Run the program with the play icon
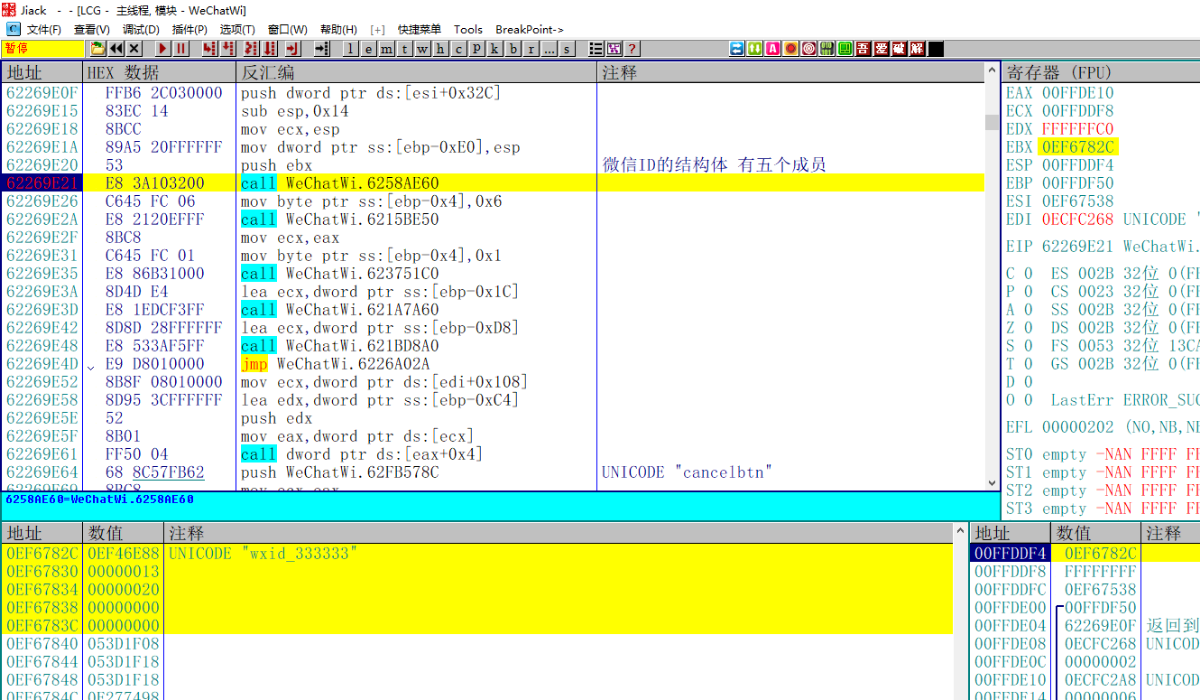This screenshot has height=700, width=1200. pos(163,48)
